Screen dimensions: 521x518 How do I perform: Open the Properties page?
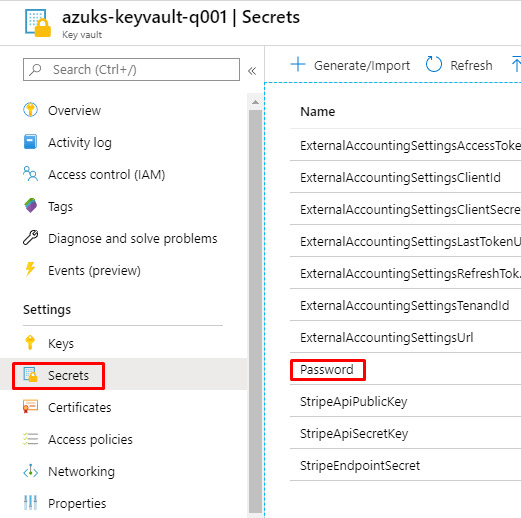coord(77,504)
